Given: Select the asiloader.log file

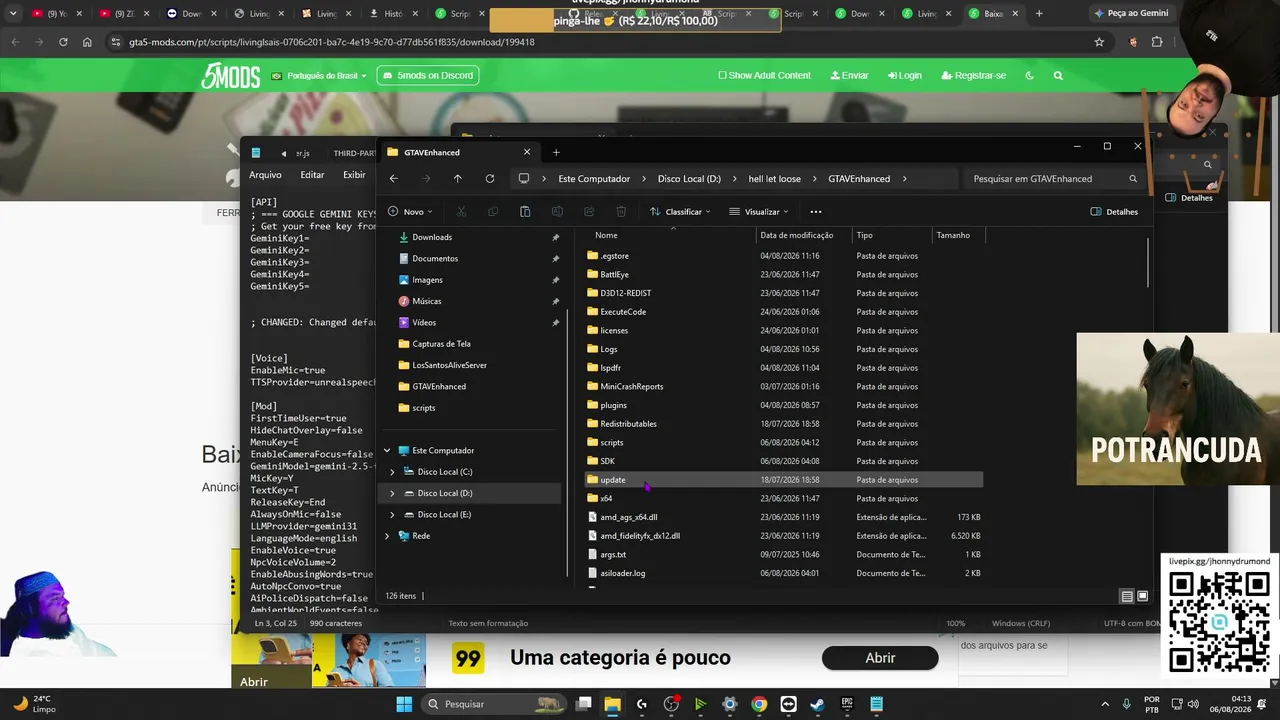Looking at the screenshot, I should point(783,573).
